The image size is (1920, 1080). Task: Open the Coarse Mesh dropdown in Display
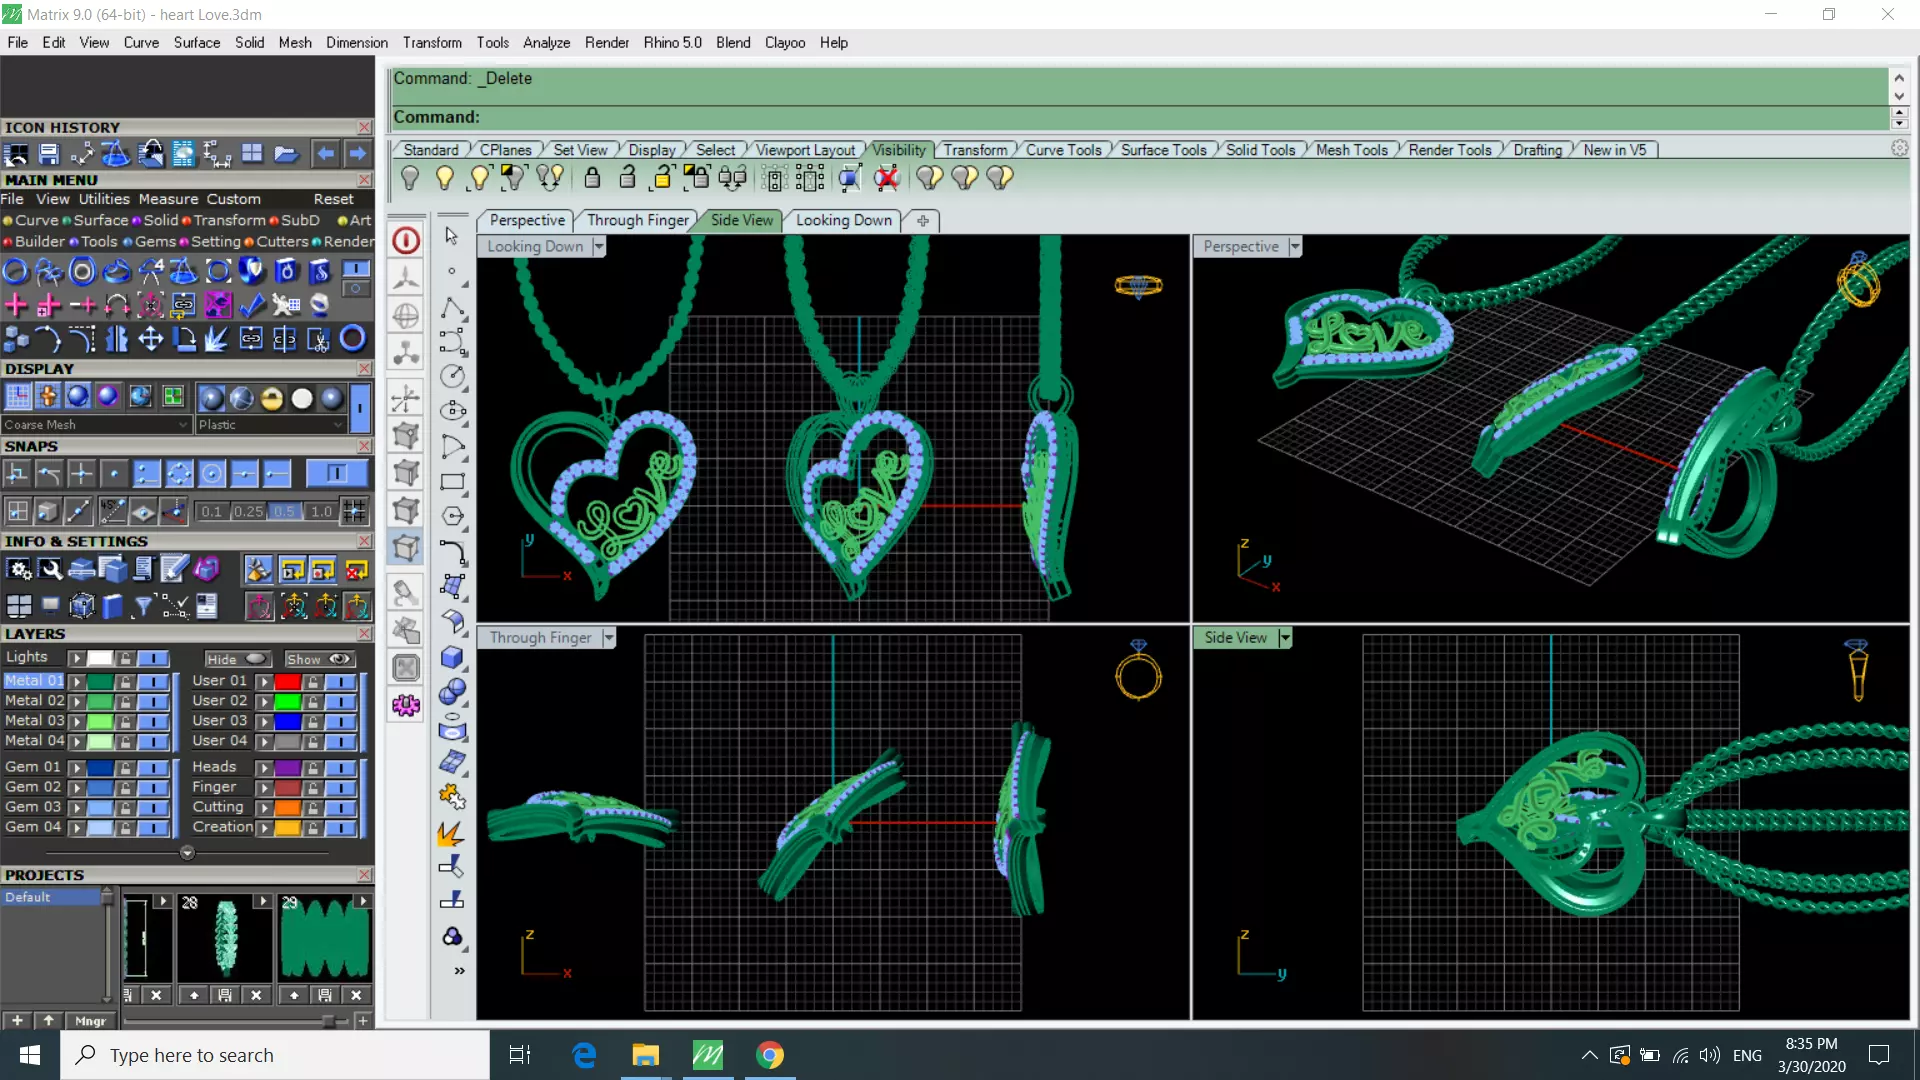[x=183, y=425]
